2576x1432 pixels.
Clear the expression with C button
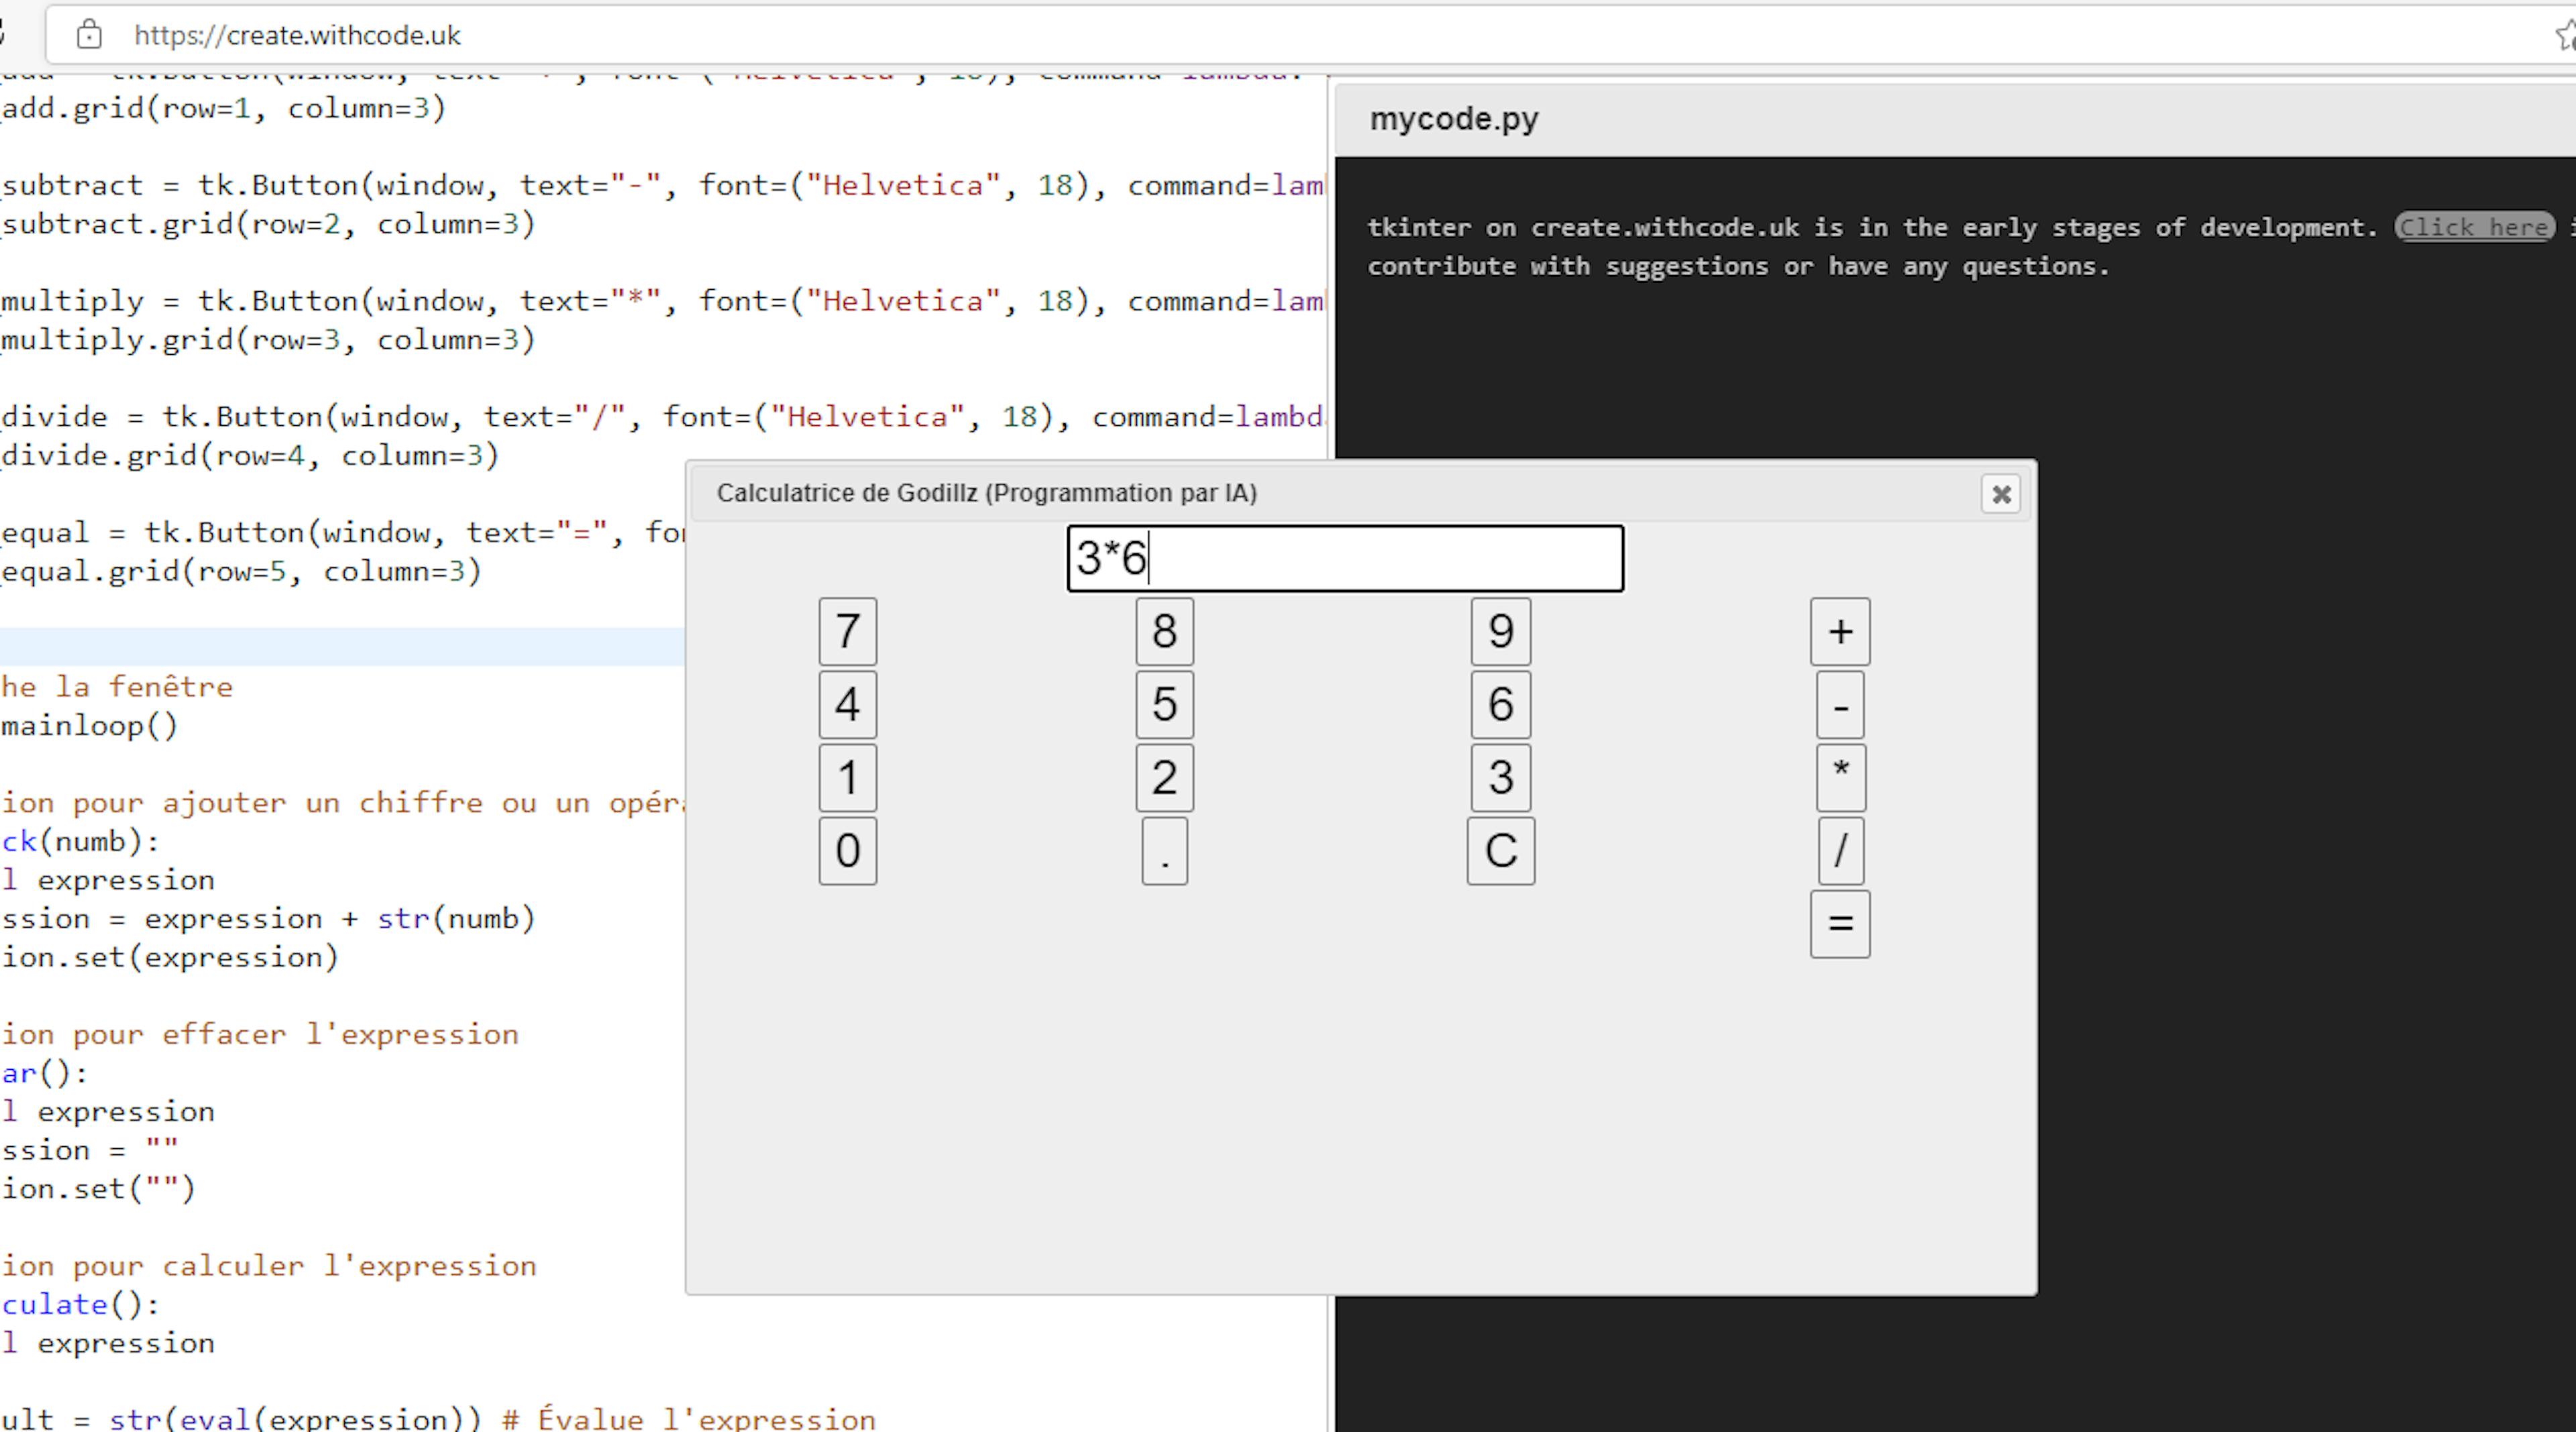(x=1500, y=851)
